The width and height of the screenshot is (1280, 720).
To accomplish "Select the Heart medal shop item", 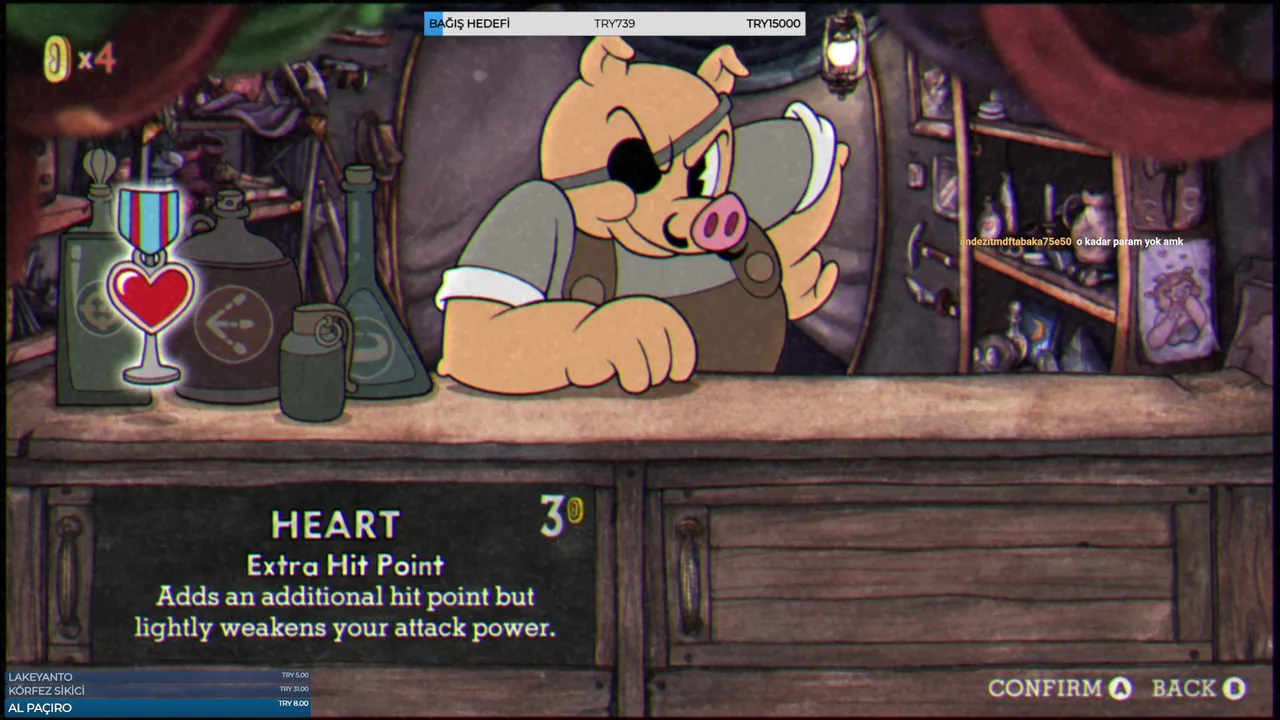I will [150, 286].
